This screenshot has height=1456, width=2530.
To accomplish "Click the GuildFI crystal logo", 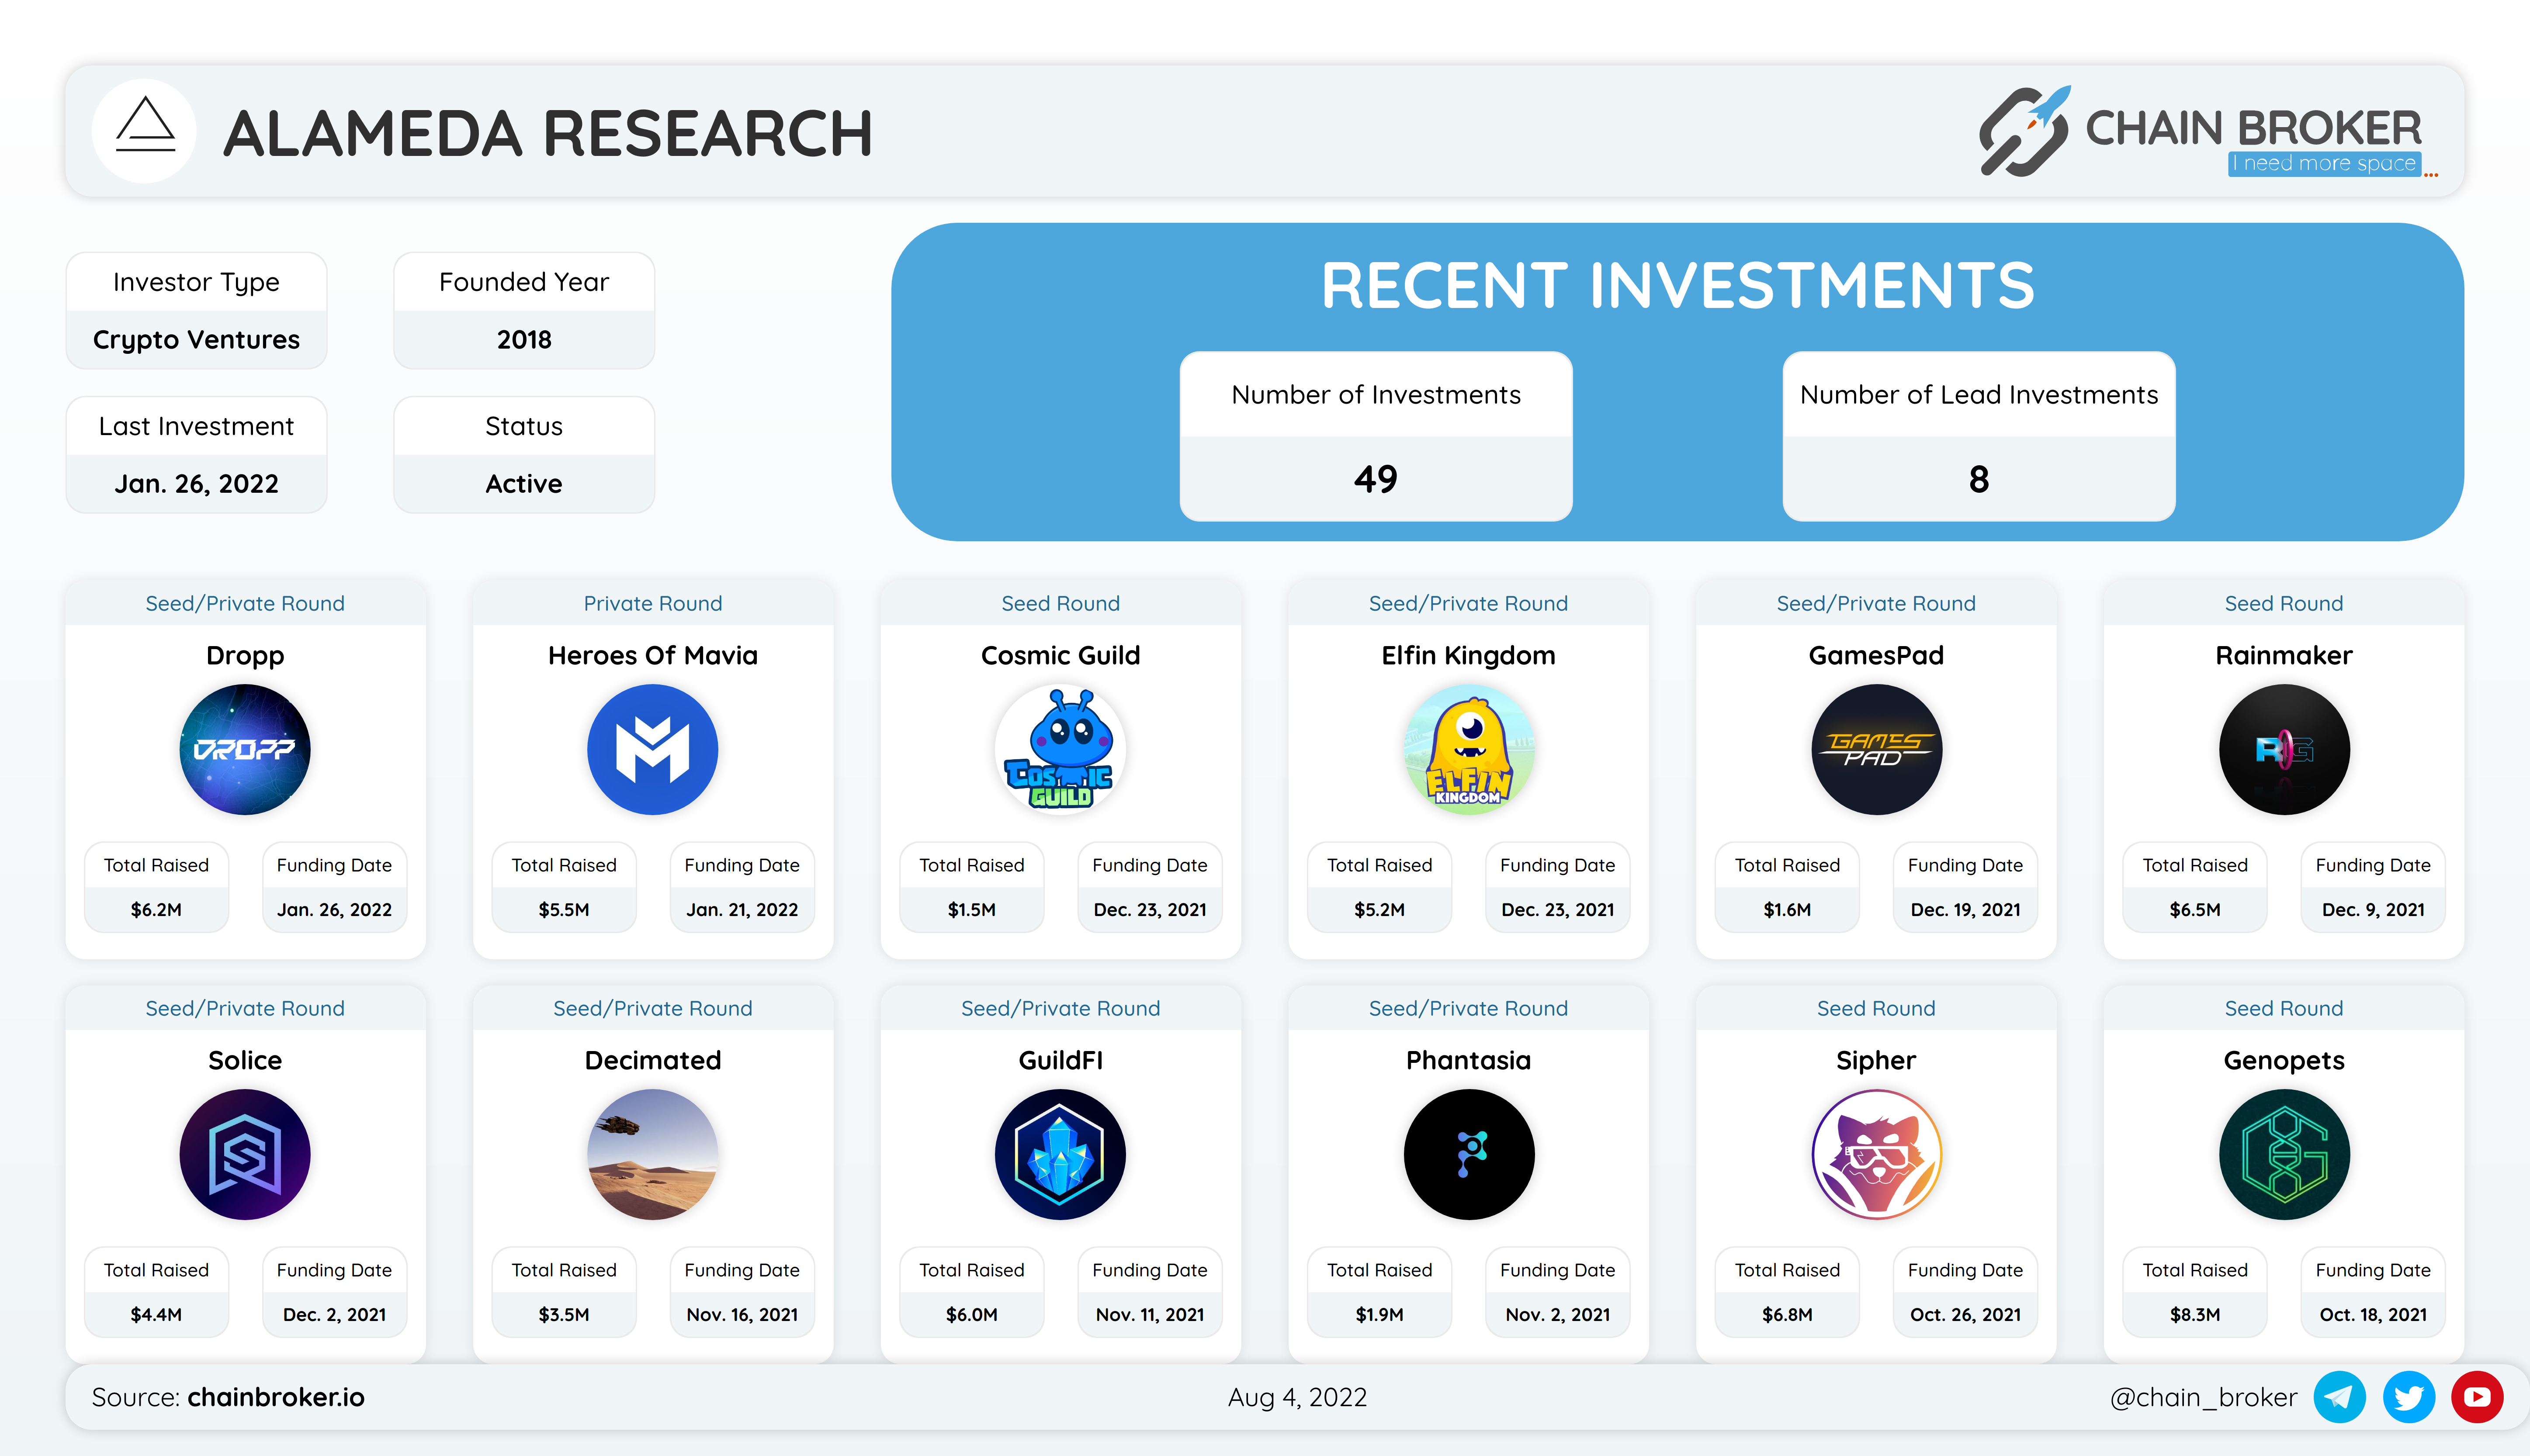I will tap(1060, 1154).
